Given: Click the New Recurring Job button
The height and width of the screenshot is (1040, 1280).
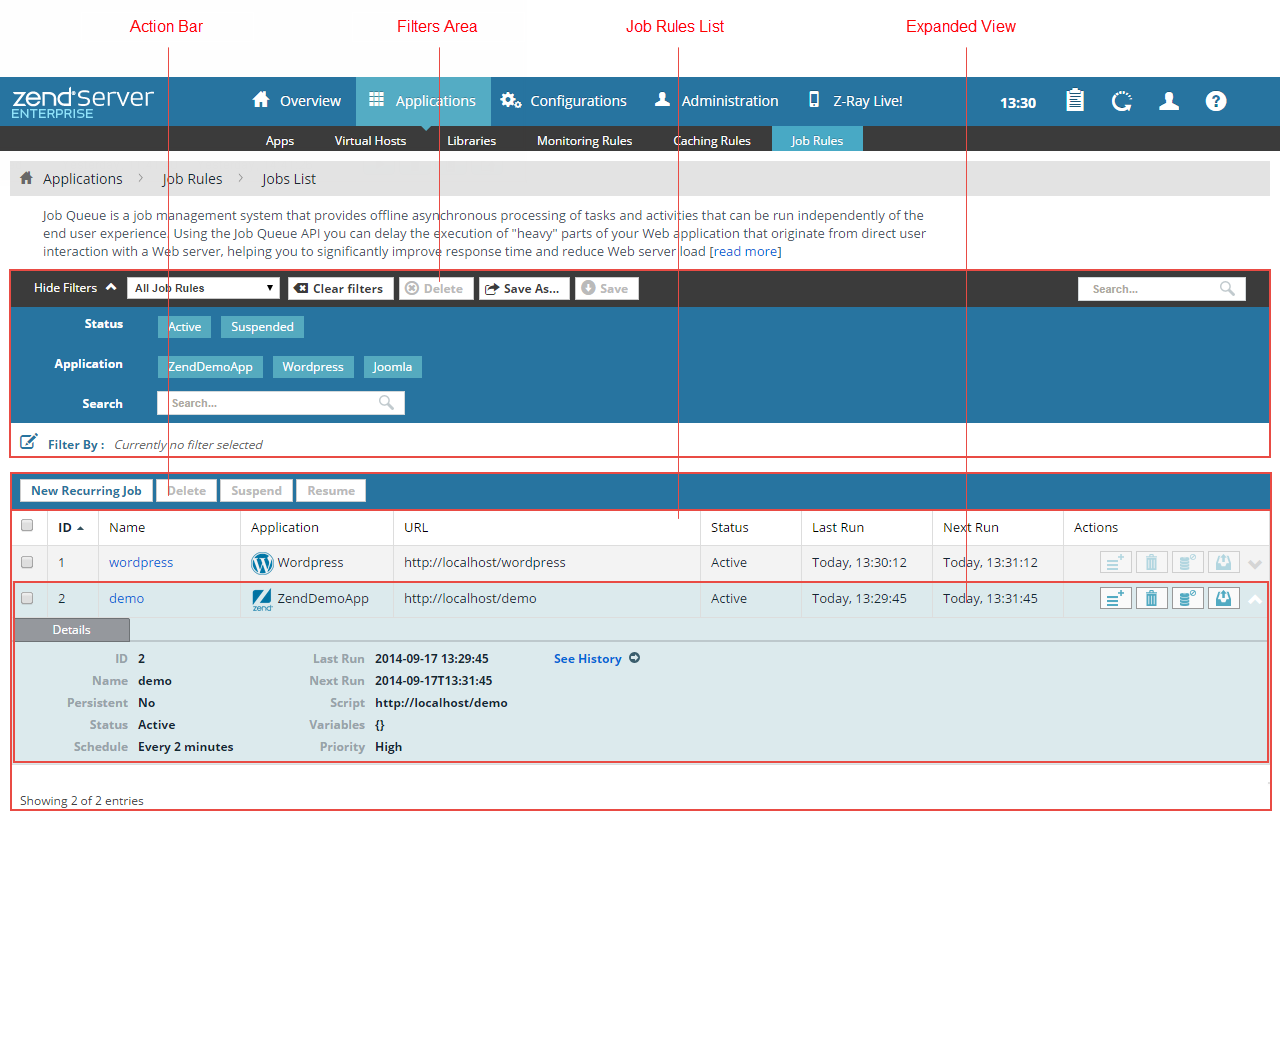Looking at the screenshot, I should pos(86,491).
